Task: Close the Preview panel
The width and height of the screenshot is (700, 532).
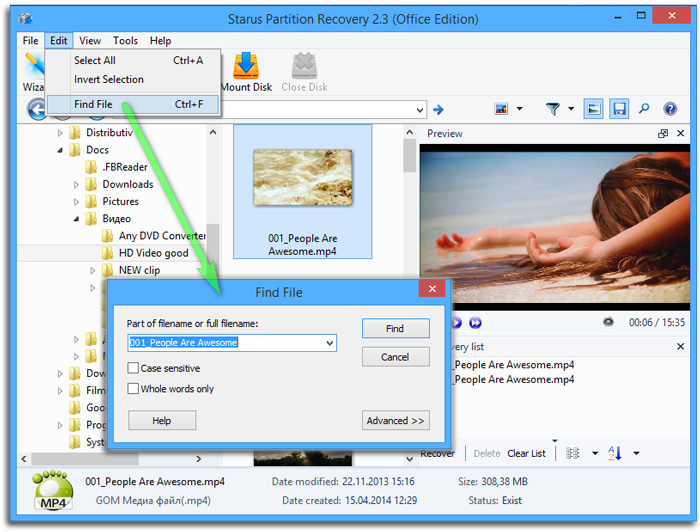Action: pos(680,133)
